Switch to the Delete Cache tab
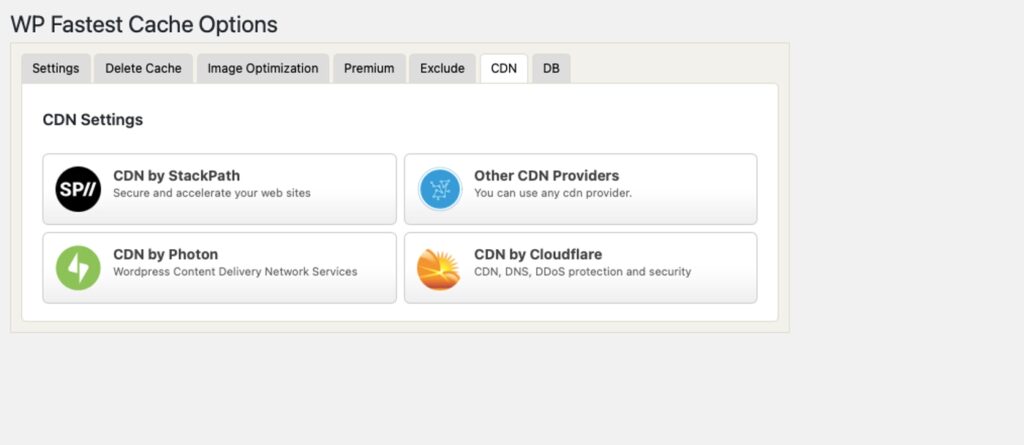Screen dimensions: 1024x445 [143, 68]
